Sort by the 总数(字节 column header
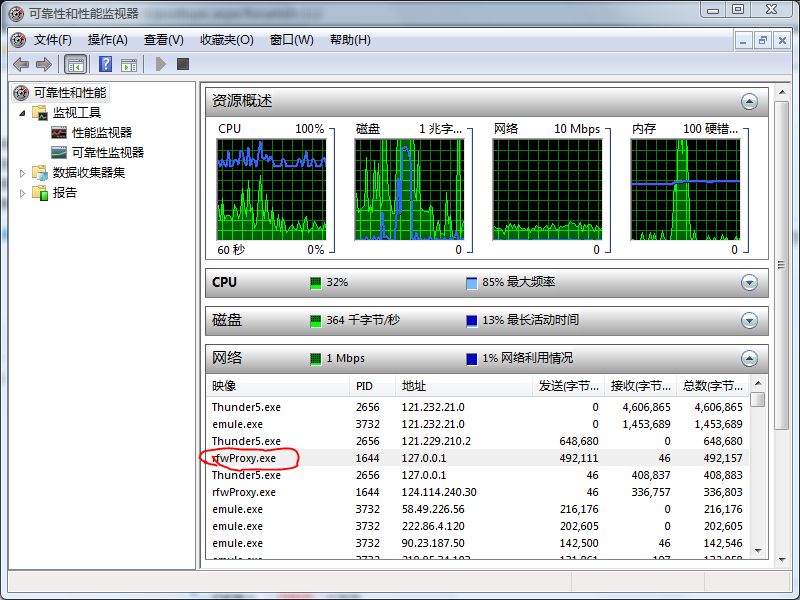This screenshot has width=800, height=600. point(713,386)
